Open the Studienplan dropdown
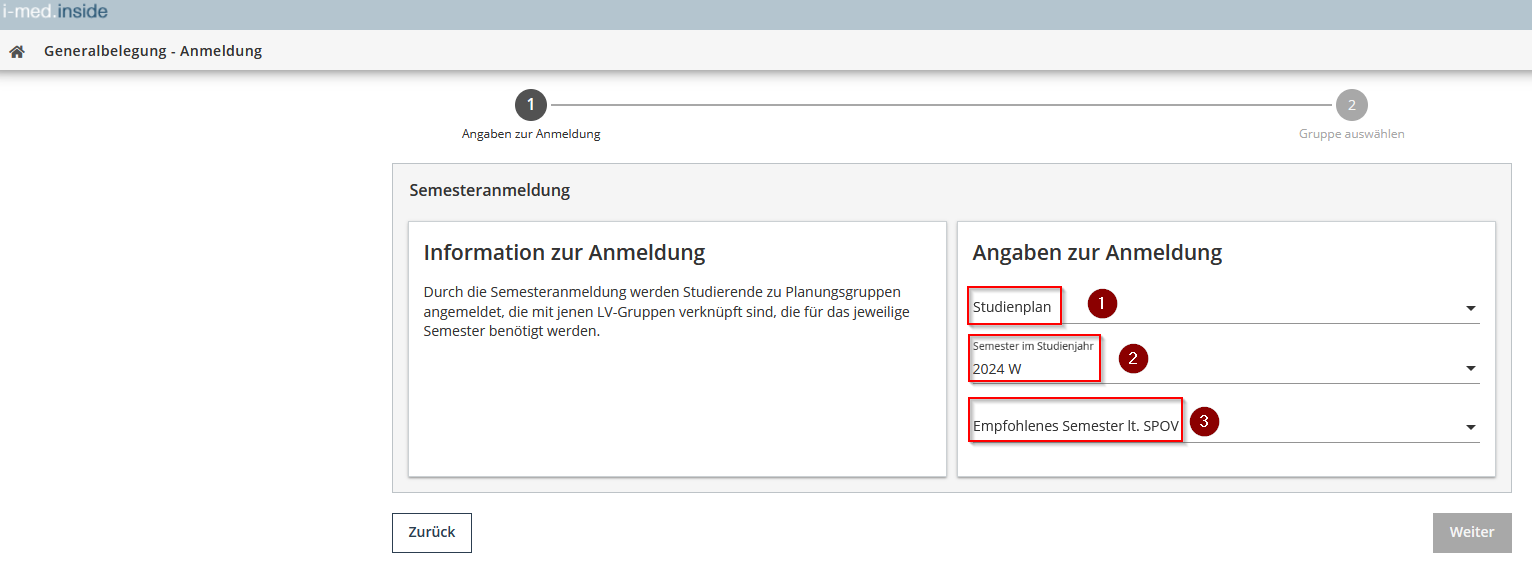1532x569 pixels. (1225, 307)
